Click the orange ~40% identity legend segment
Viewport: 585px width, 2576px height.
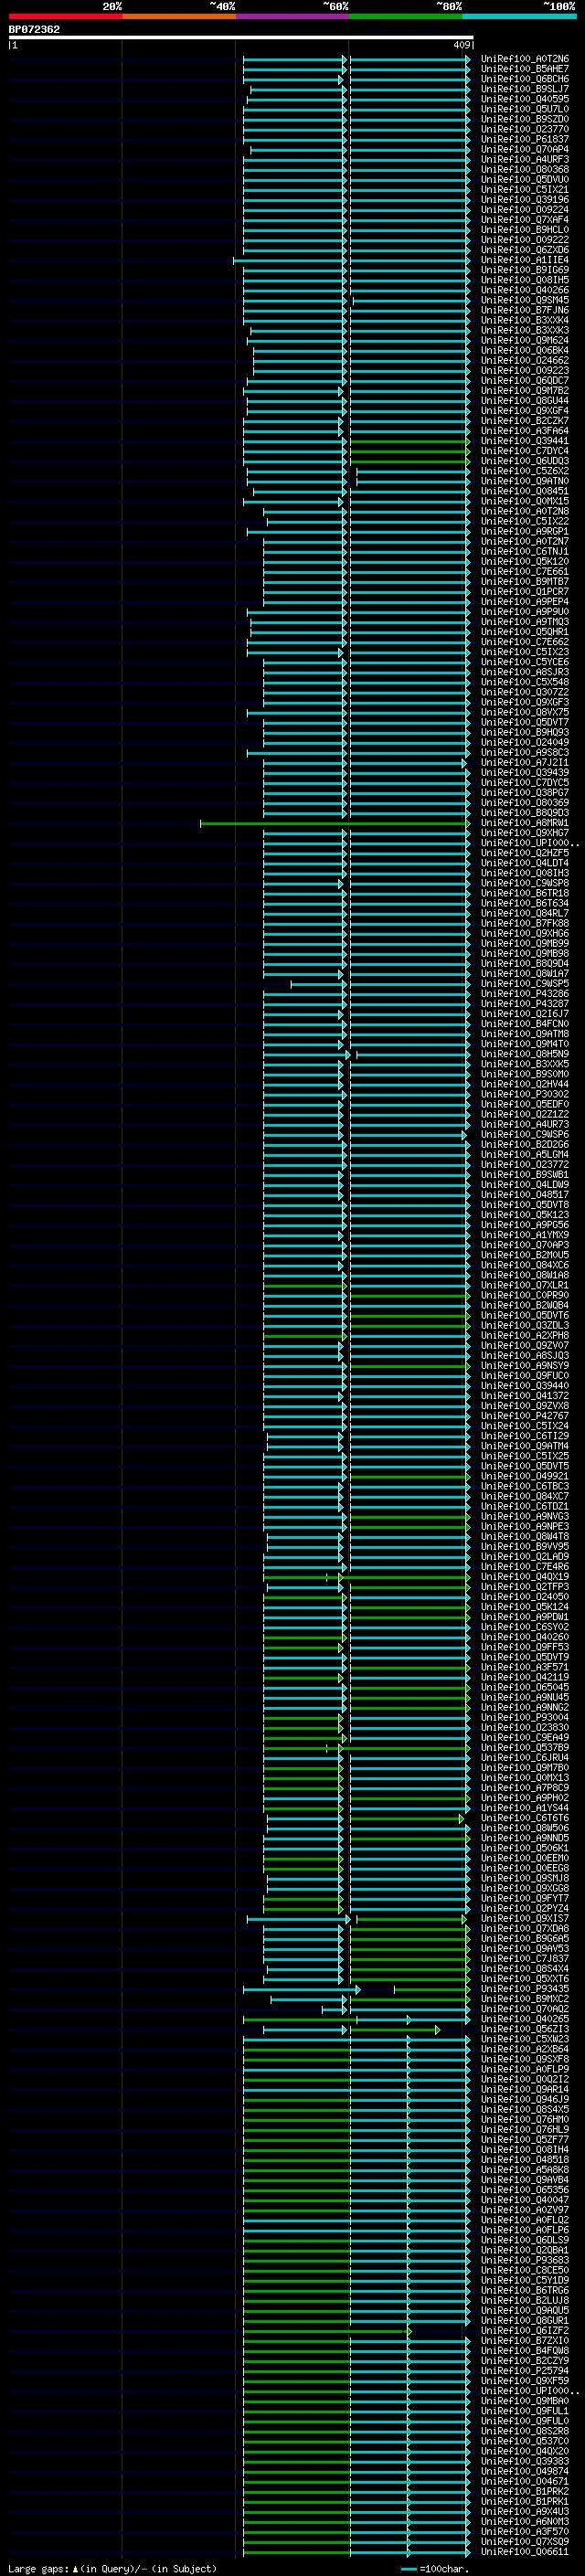point(179,16)
